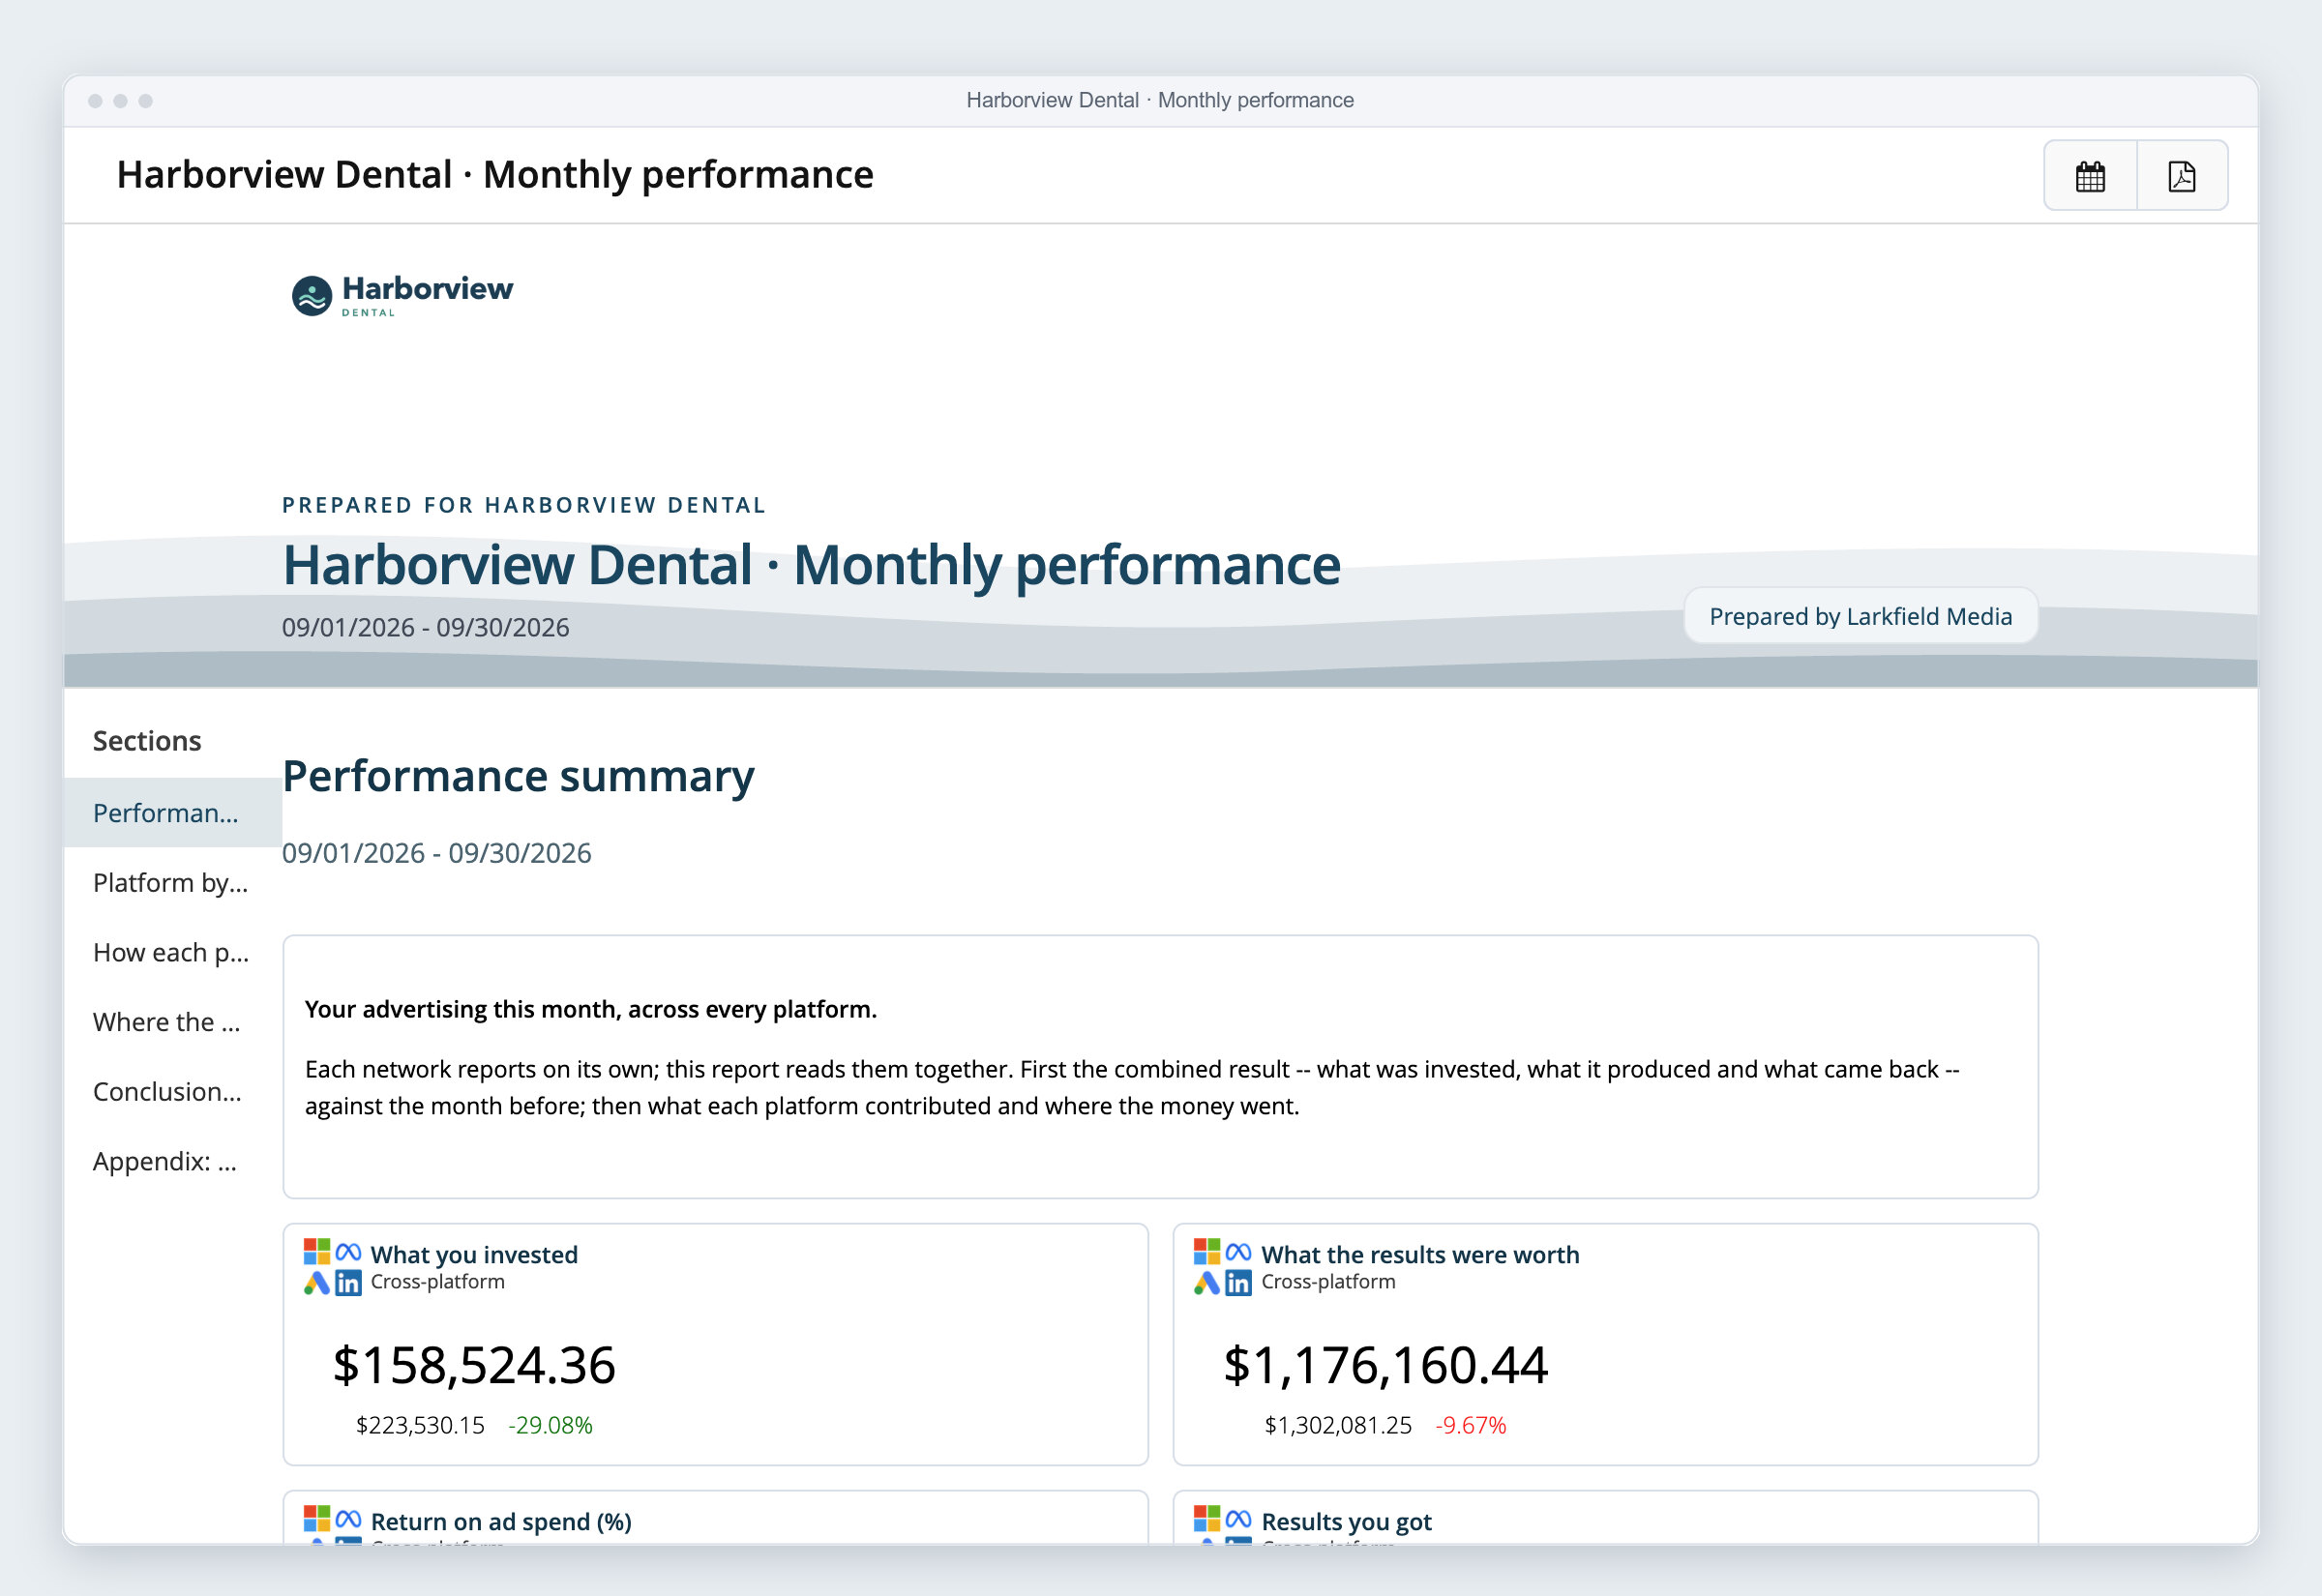
Task: Open the date range calendar picker
Action: click(2090, 176)
